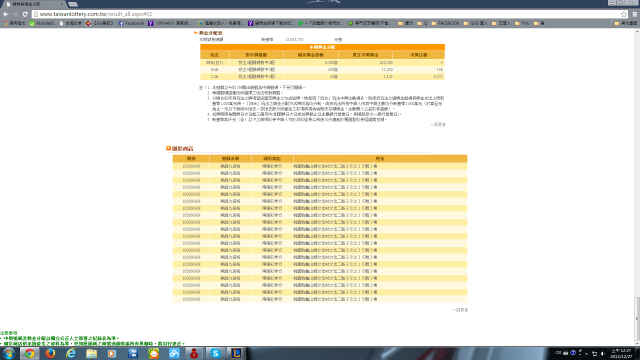
Task: Click the page's vertical scrollbar thumb
Action: (x=637, y=319)
